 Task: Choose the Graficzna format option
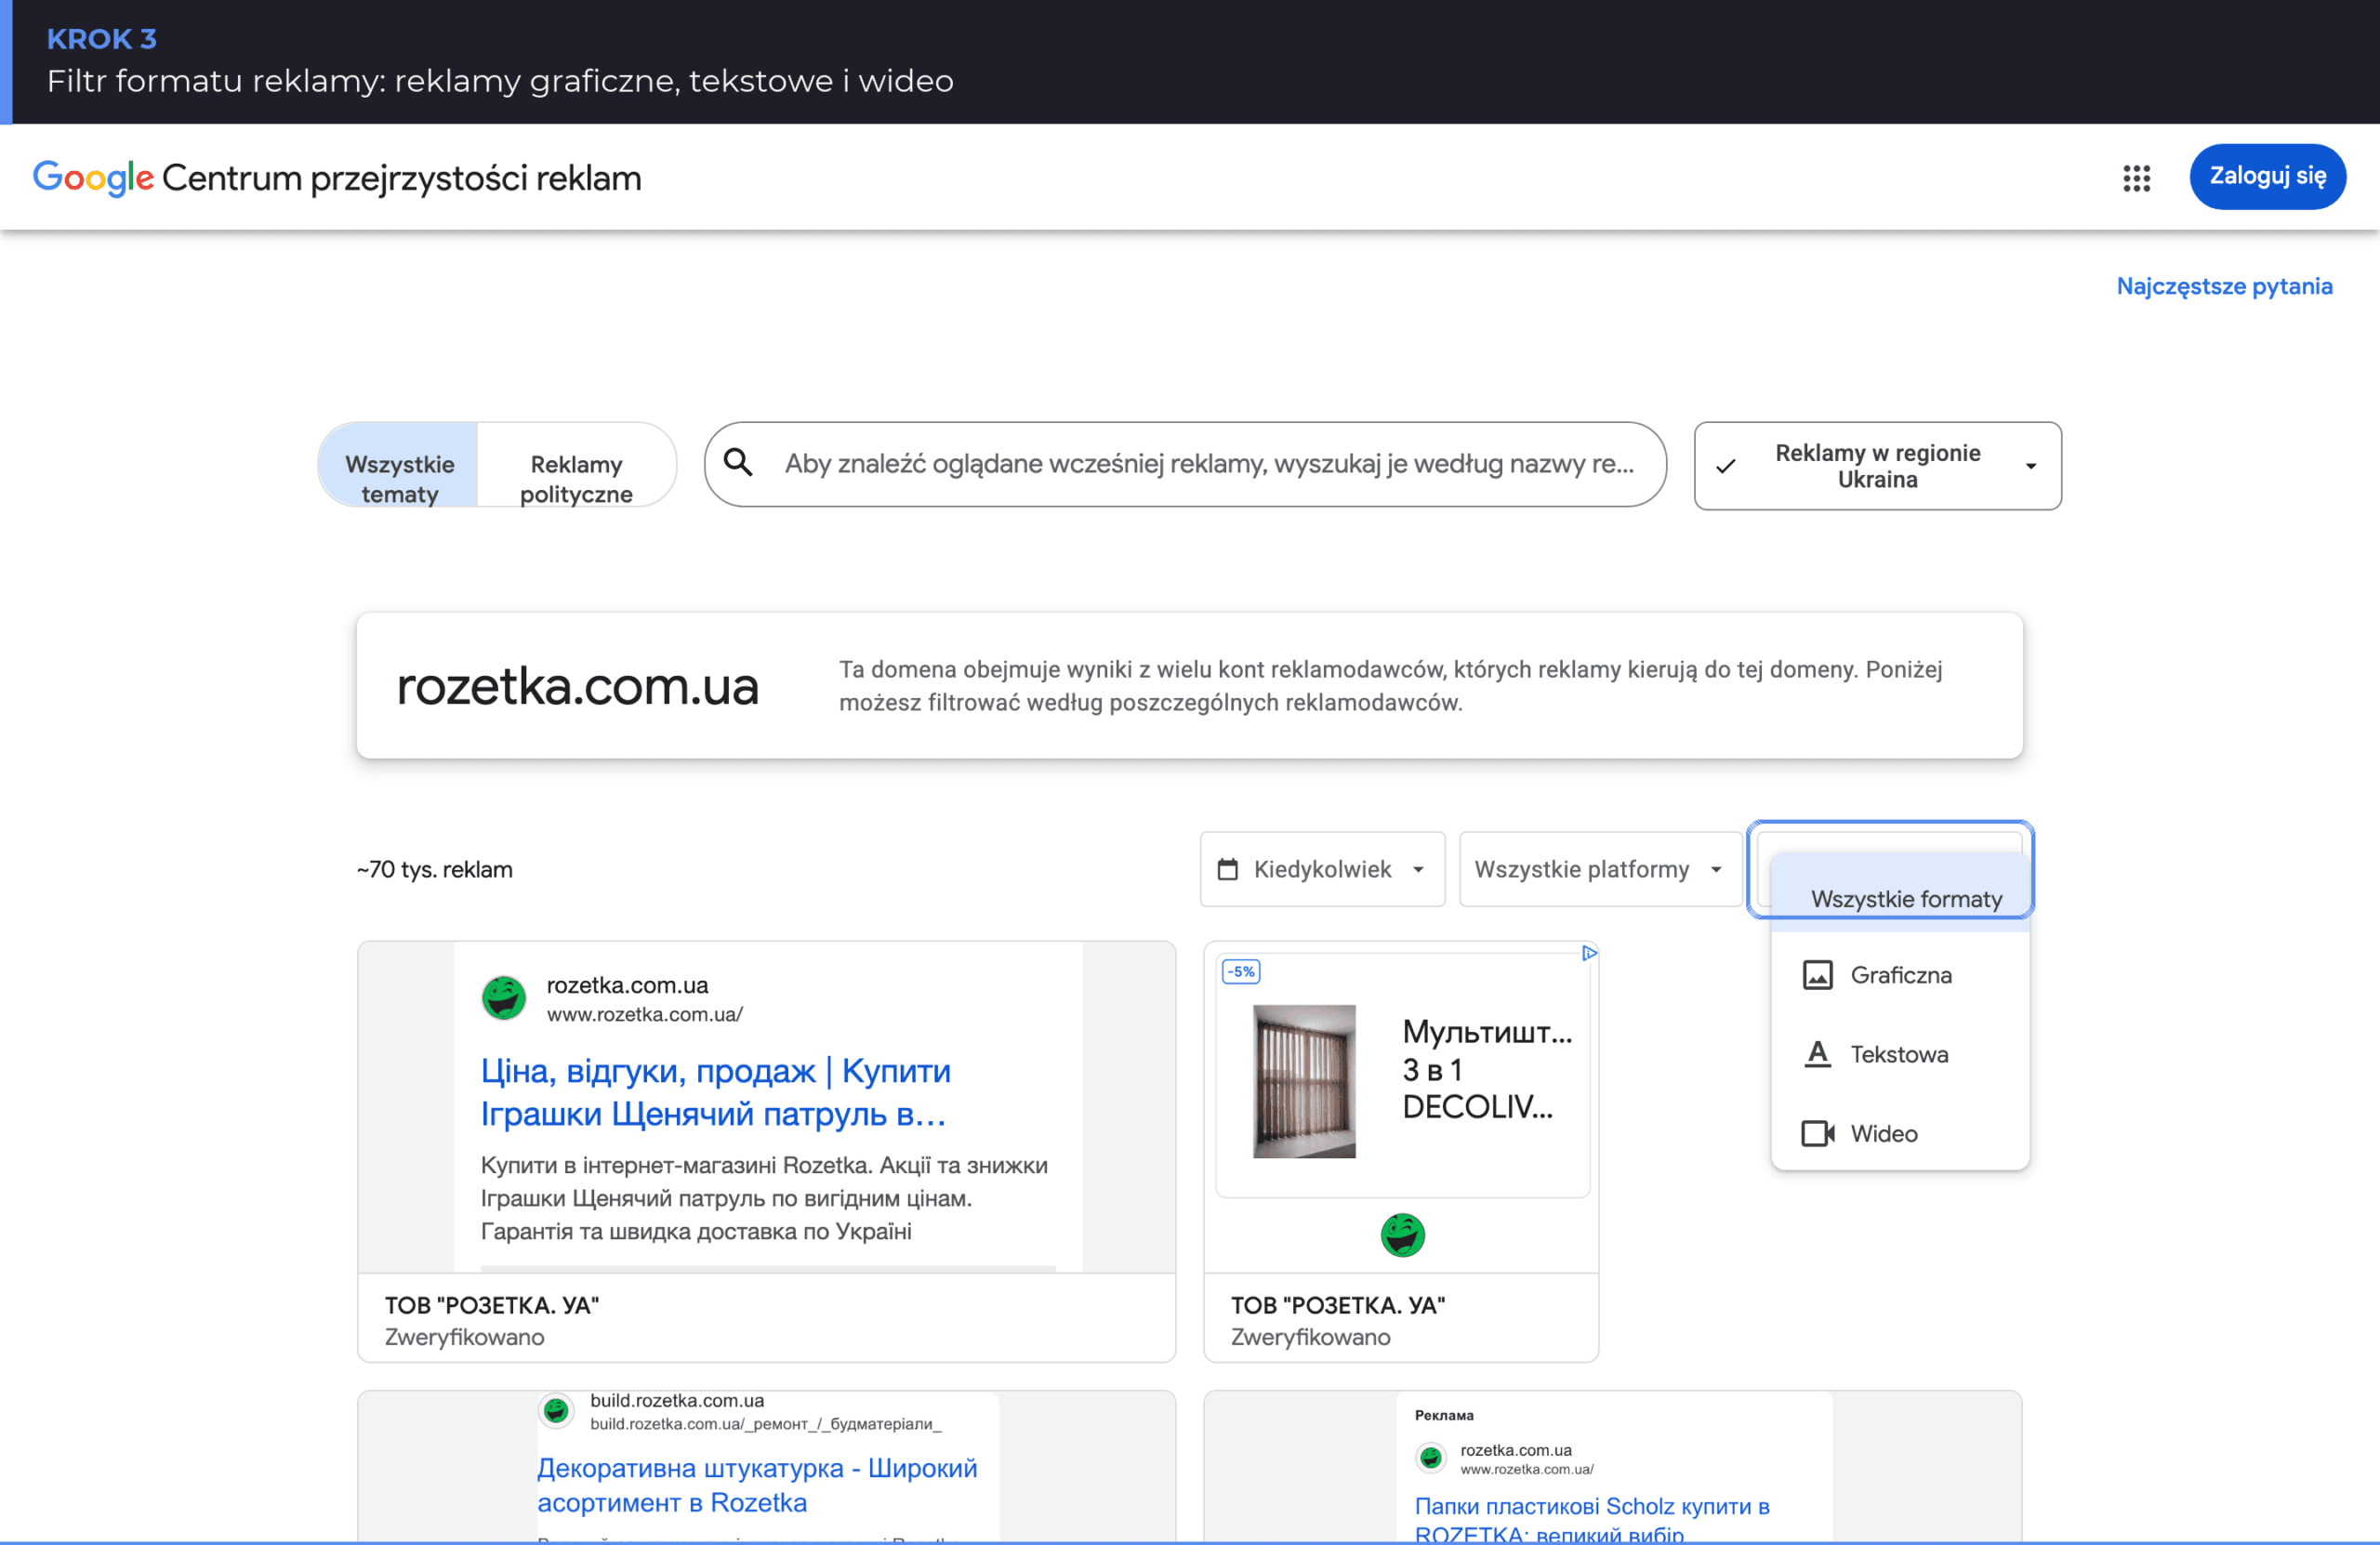1900,975
